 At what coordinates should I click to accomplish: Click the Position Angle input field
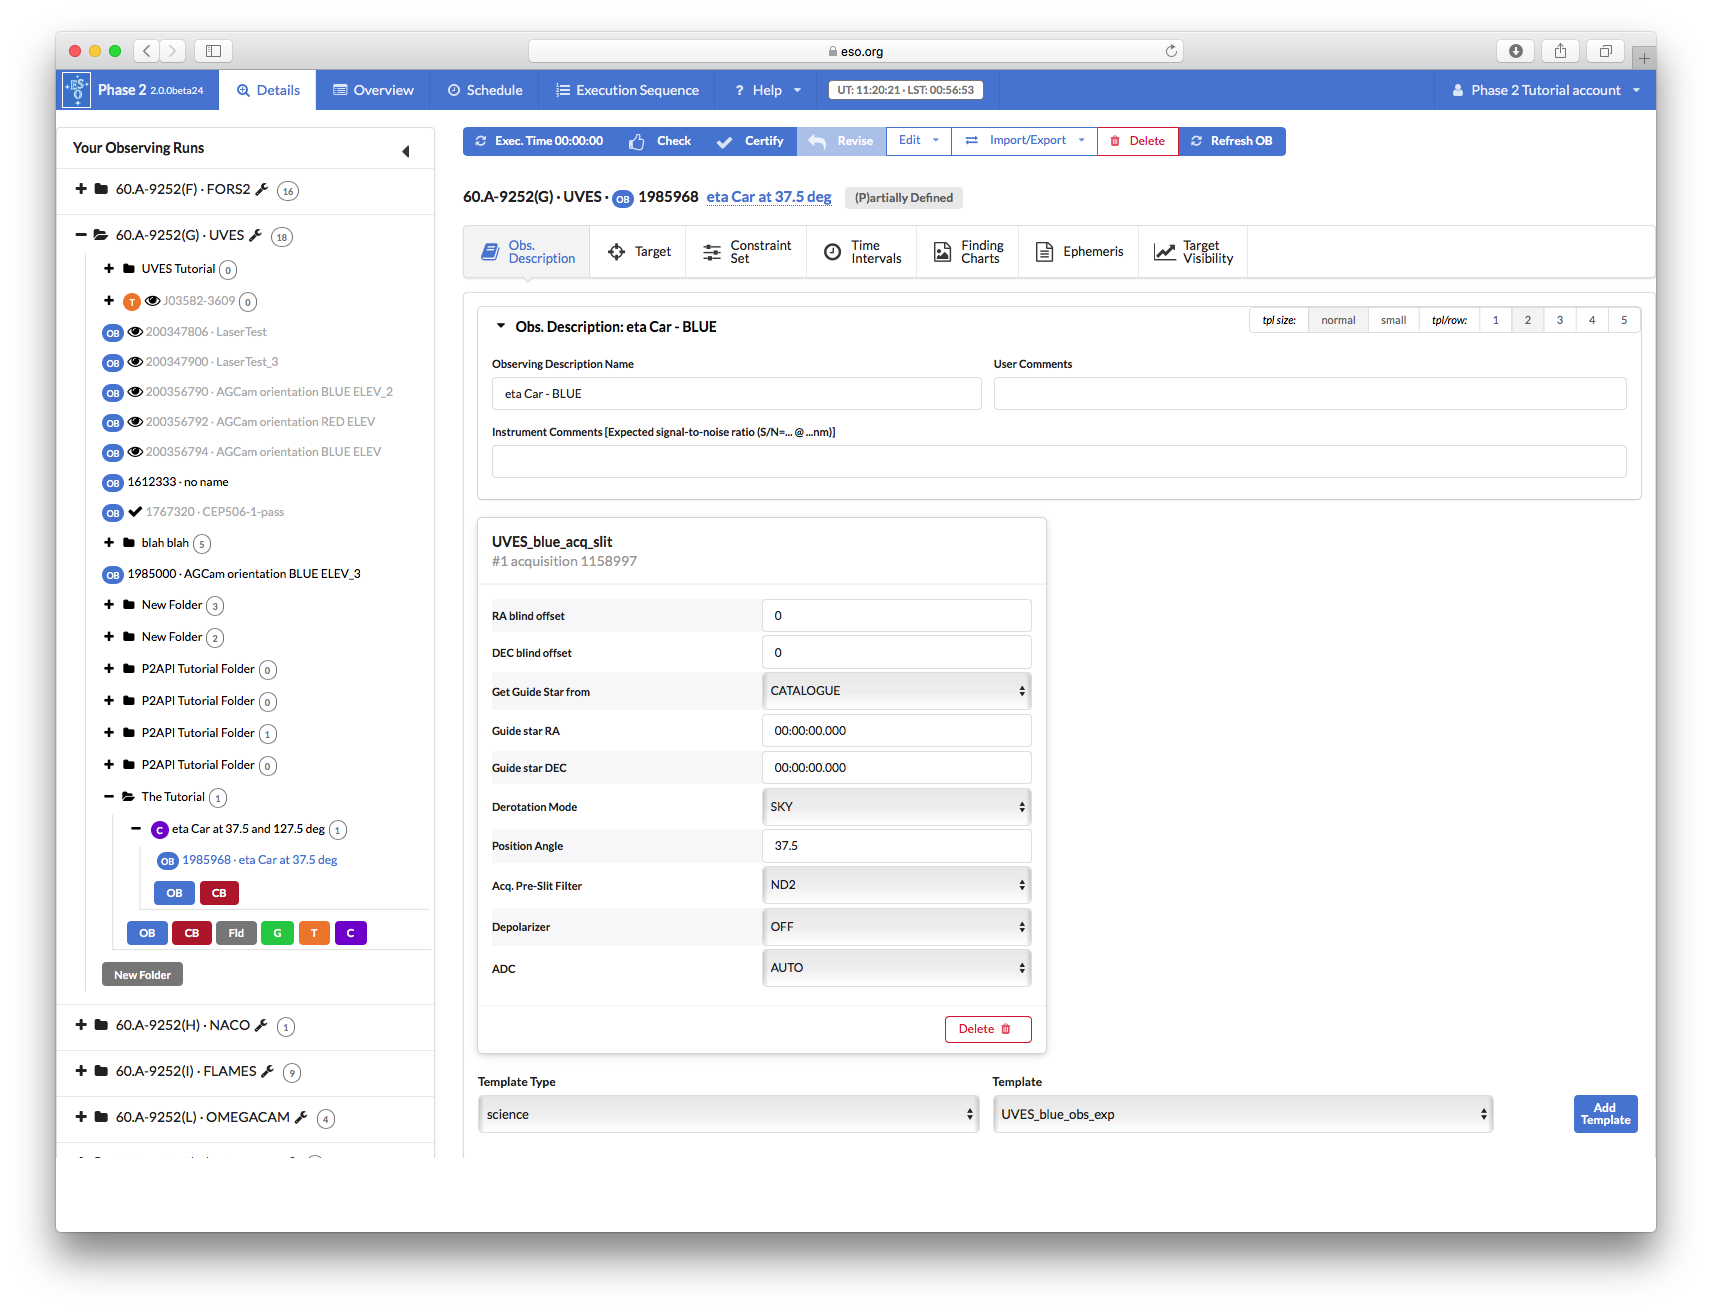pos(896,846)
